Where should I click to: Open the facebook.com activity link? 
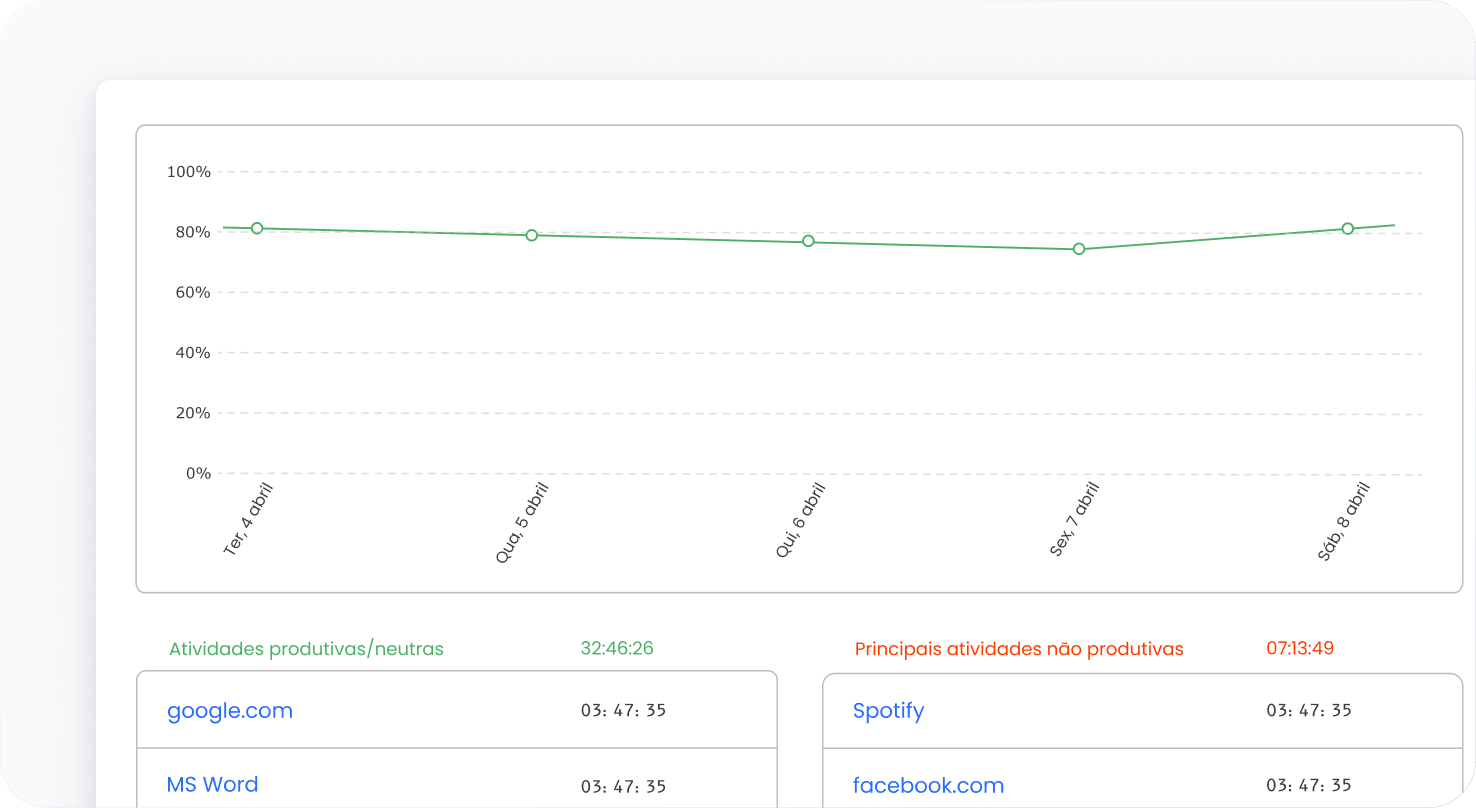[928, 786]
